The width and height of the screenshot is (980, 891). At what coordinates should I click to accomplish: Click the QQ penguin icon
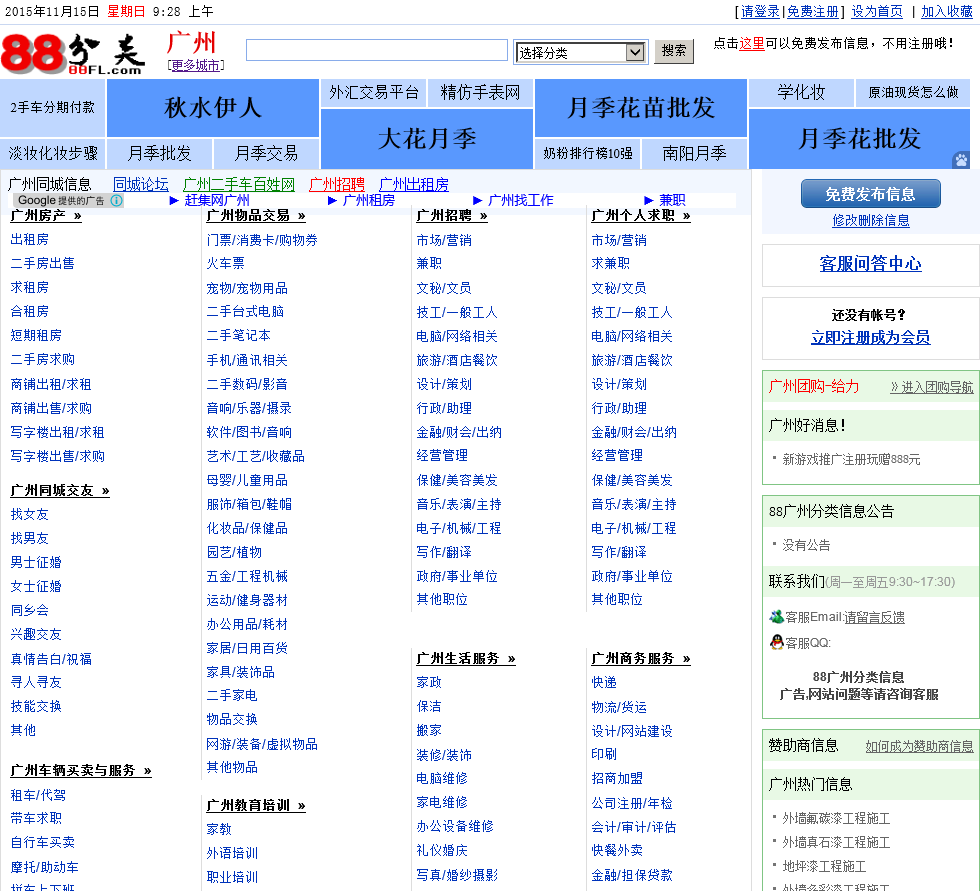click(x=776, y=642)
